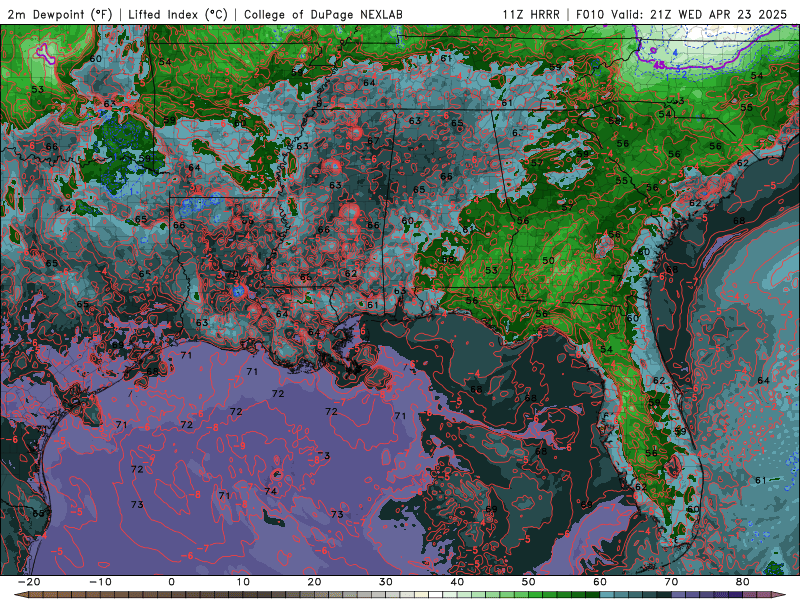
Task: Click the "11Z HRRR" model run text
Action: [x=531, y=14]
